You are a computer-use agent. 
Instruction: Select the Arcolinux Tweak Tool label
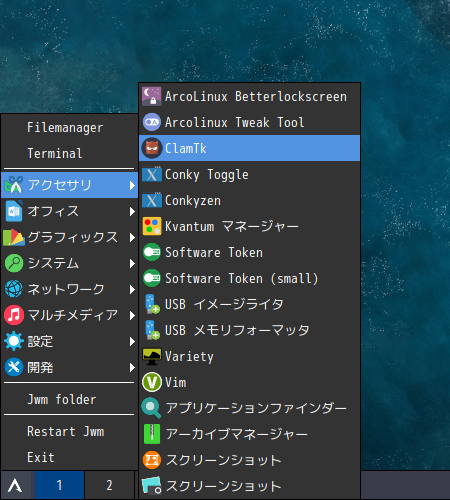234,123
